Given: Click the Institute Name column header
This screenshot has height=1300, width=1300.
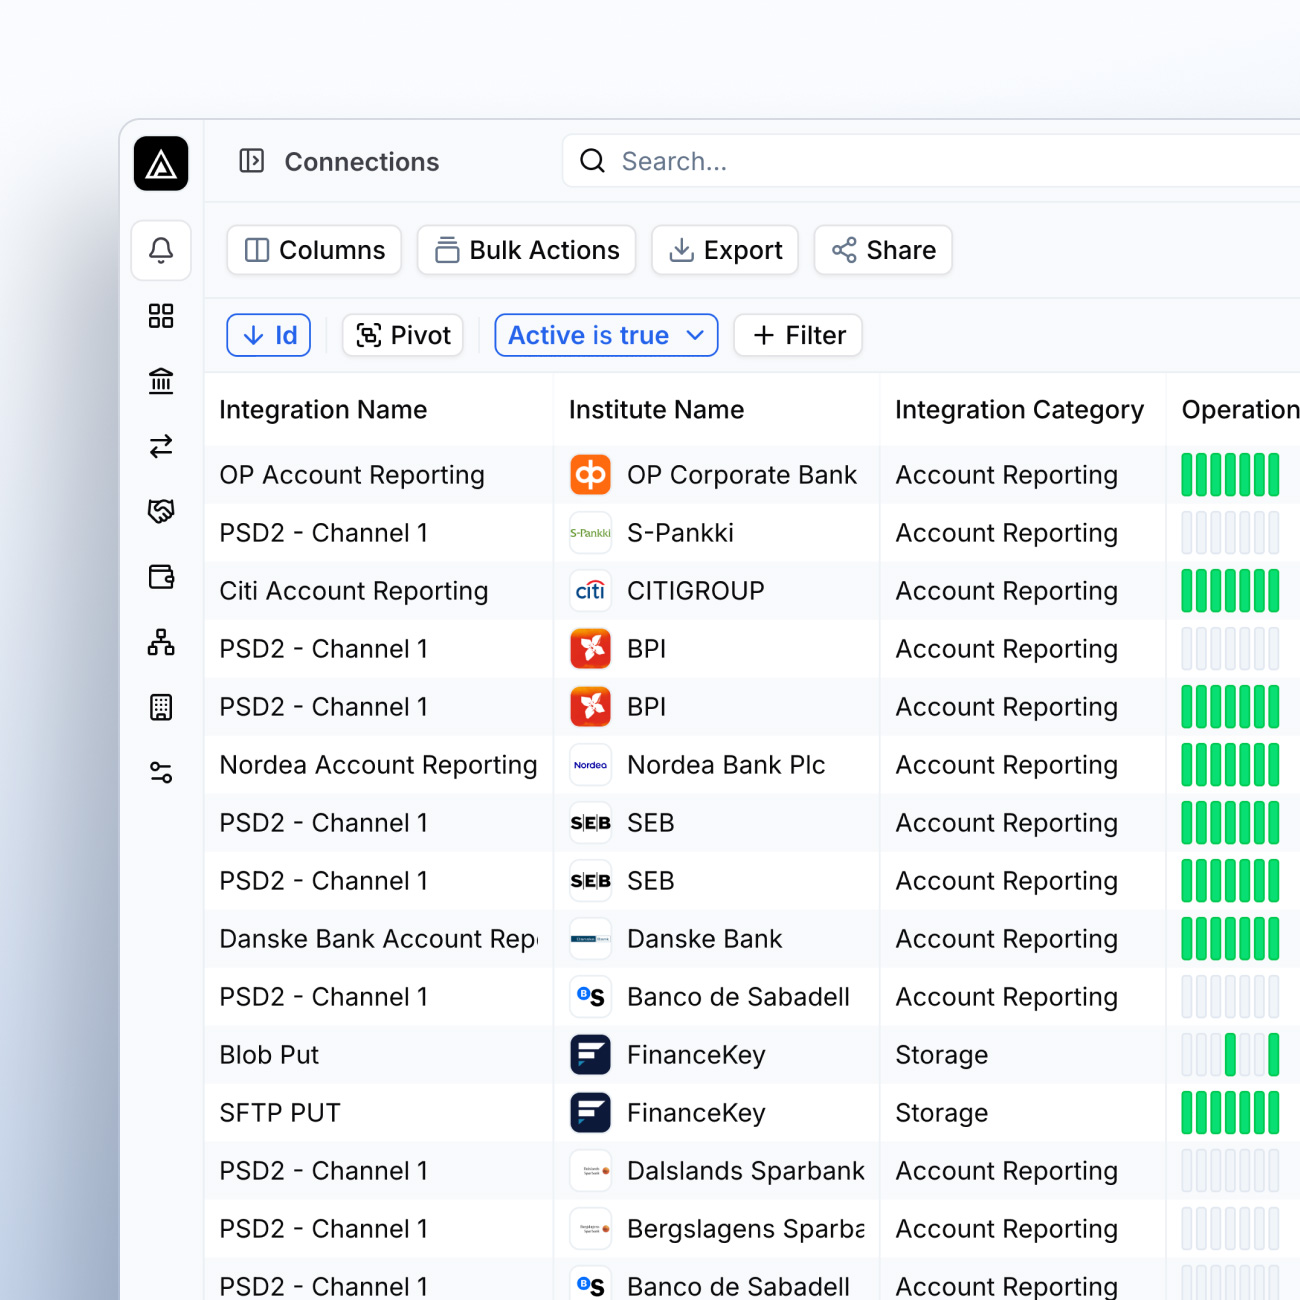Looking at the screenshot, I should coord(656,410).
